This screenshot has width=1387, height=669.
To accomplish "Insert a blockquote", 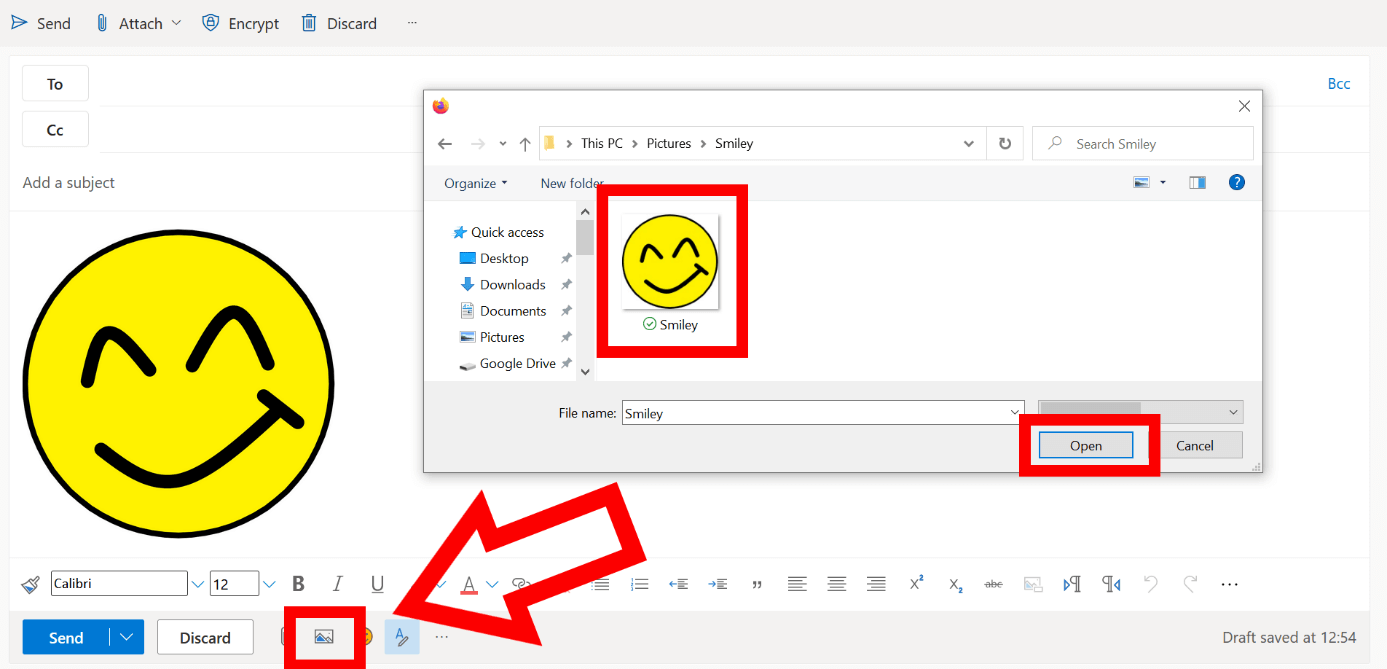I will 757,583.
